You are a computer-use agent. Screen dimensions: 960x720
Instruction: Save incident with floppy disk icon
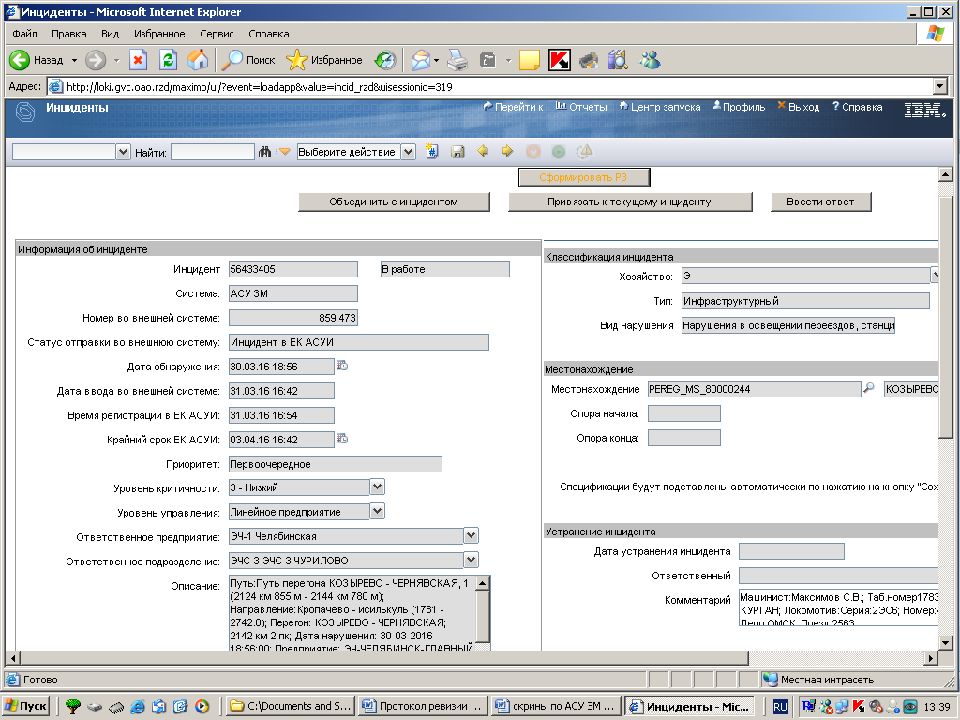click(x=457, y=151)
